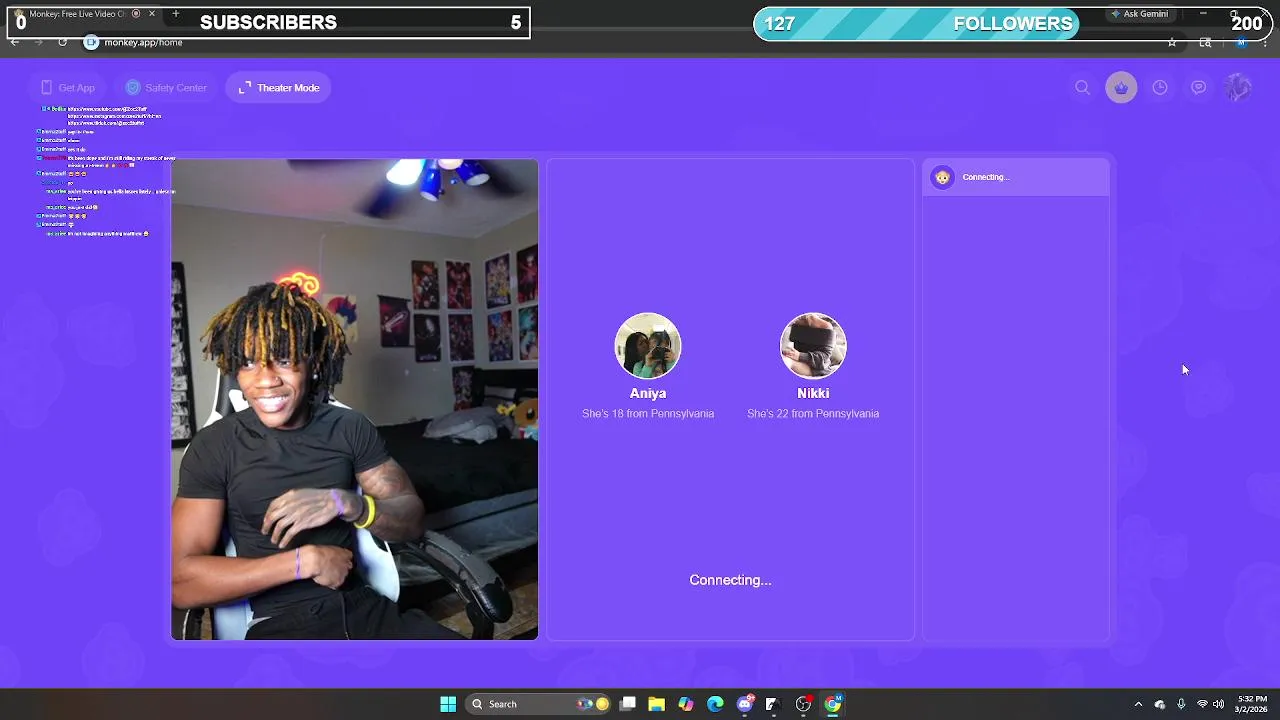
Task: Click the microphone tray icon
Action: tap(1181, 704)
